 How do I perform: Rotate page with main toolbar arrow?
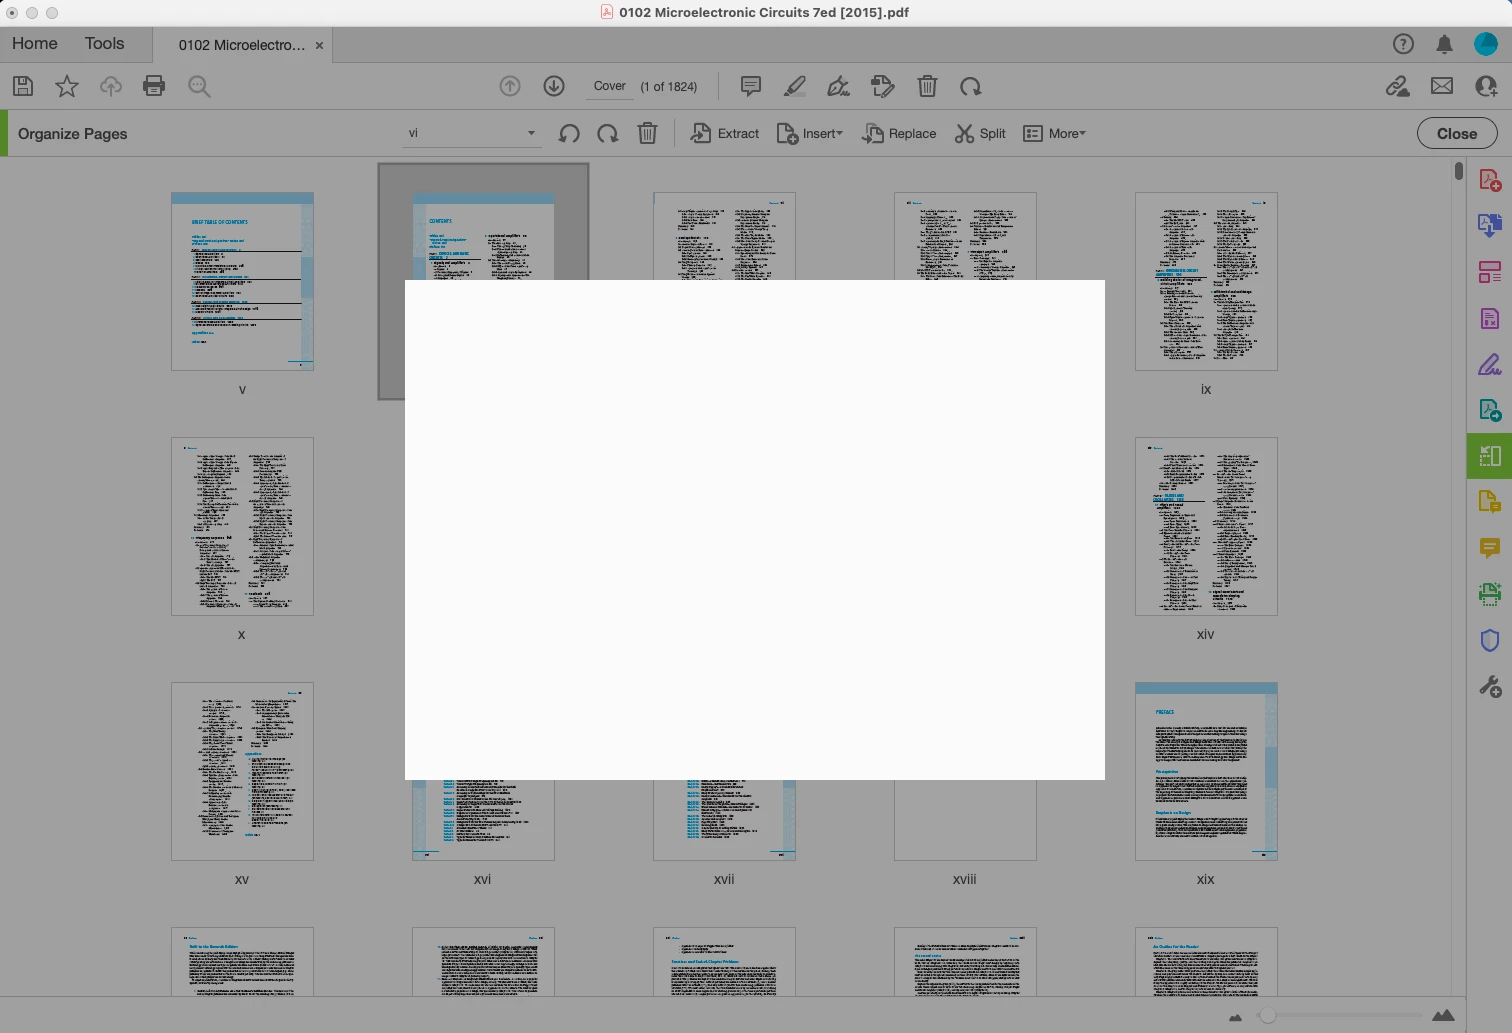[x=971, y=86]
